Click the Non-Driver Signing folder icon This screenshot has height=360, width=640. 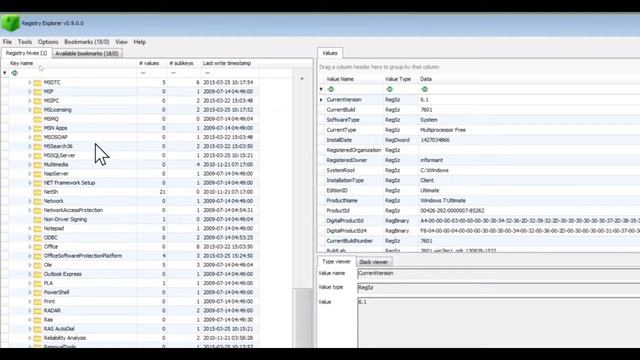38,220
